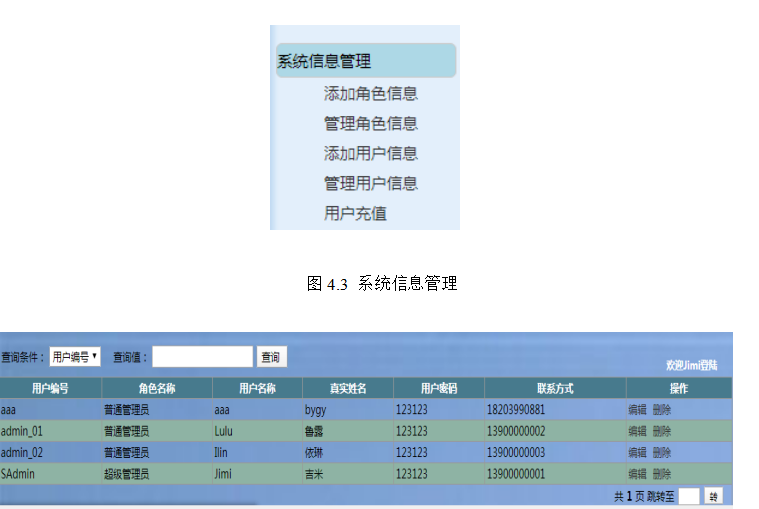
Task: Click the 用户编号 column header
Action: coord(50,388)
